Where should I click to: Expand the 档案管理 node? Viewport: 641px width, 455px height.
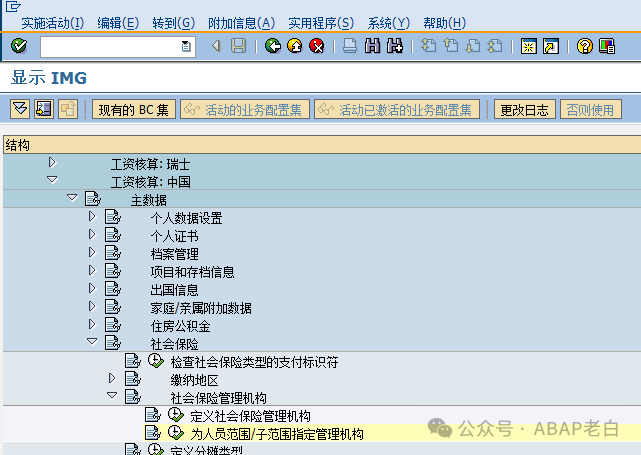point(92,252)
